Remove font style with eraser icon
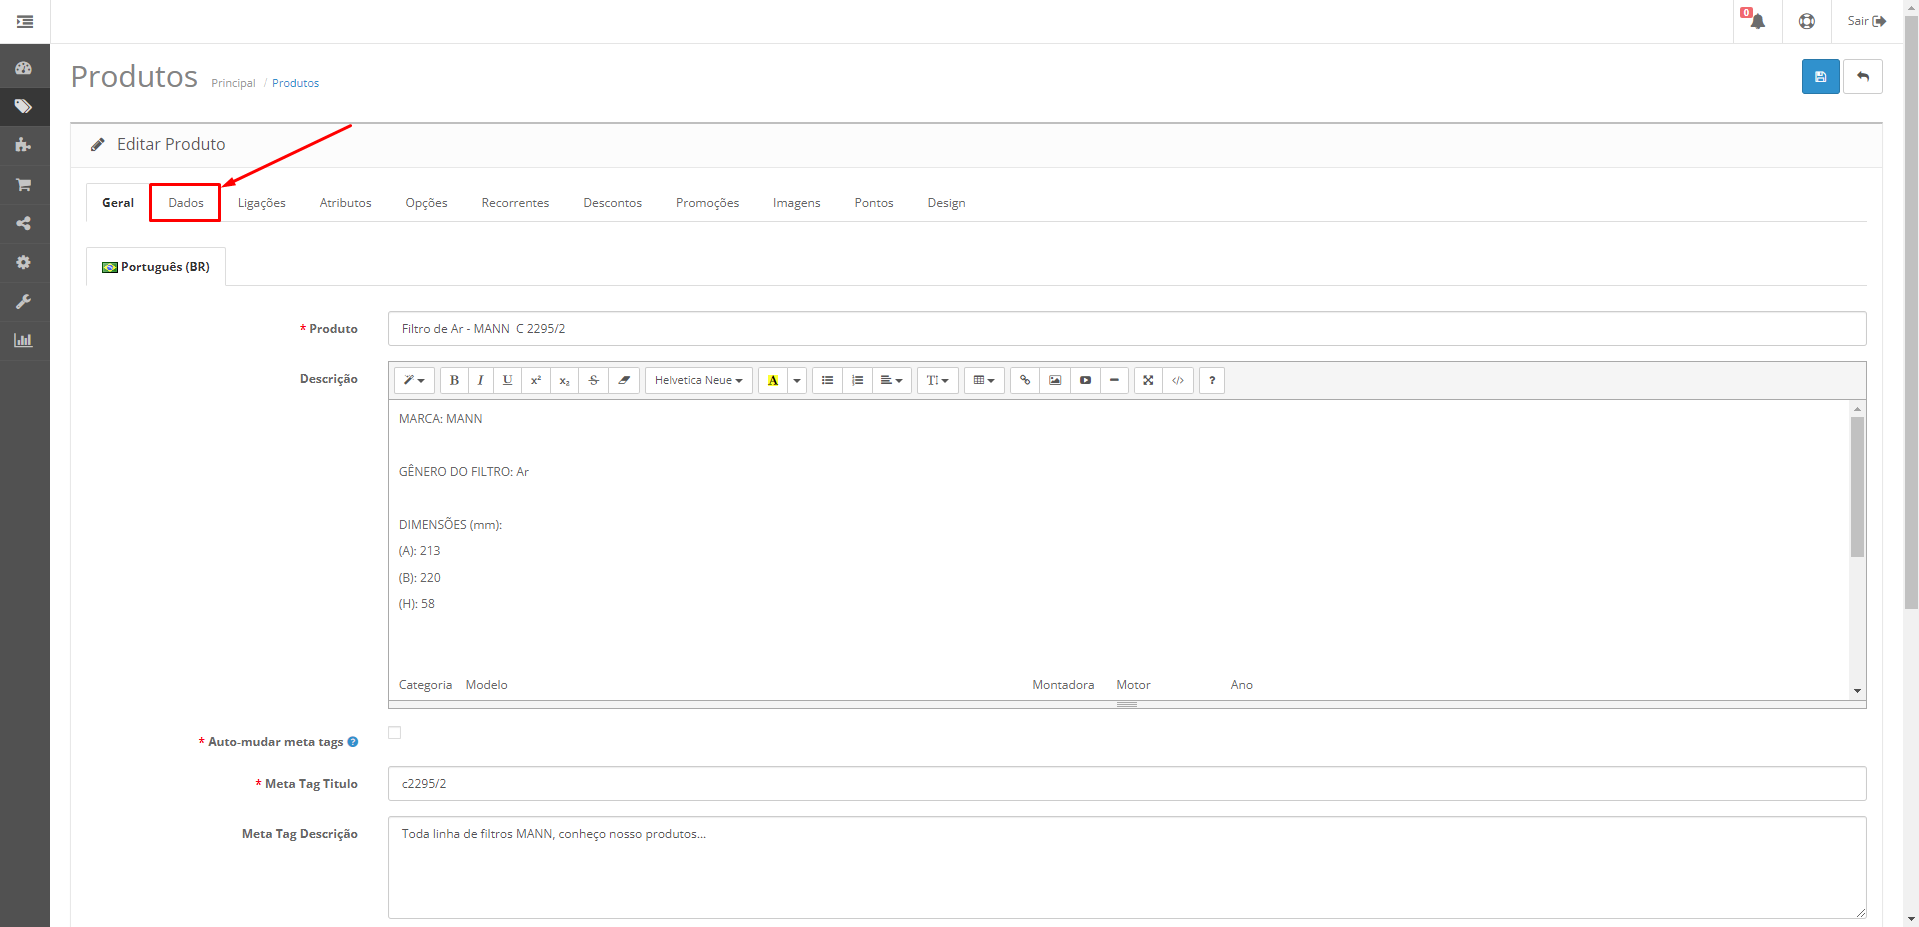Screen dimensions: 1919x927 (624, 380)
